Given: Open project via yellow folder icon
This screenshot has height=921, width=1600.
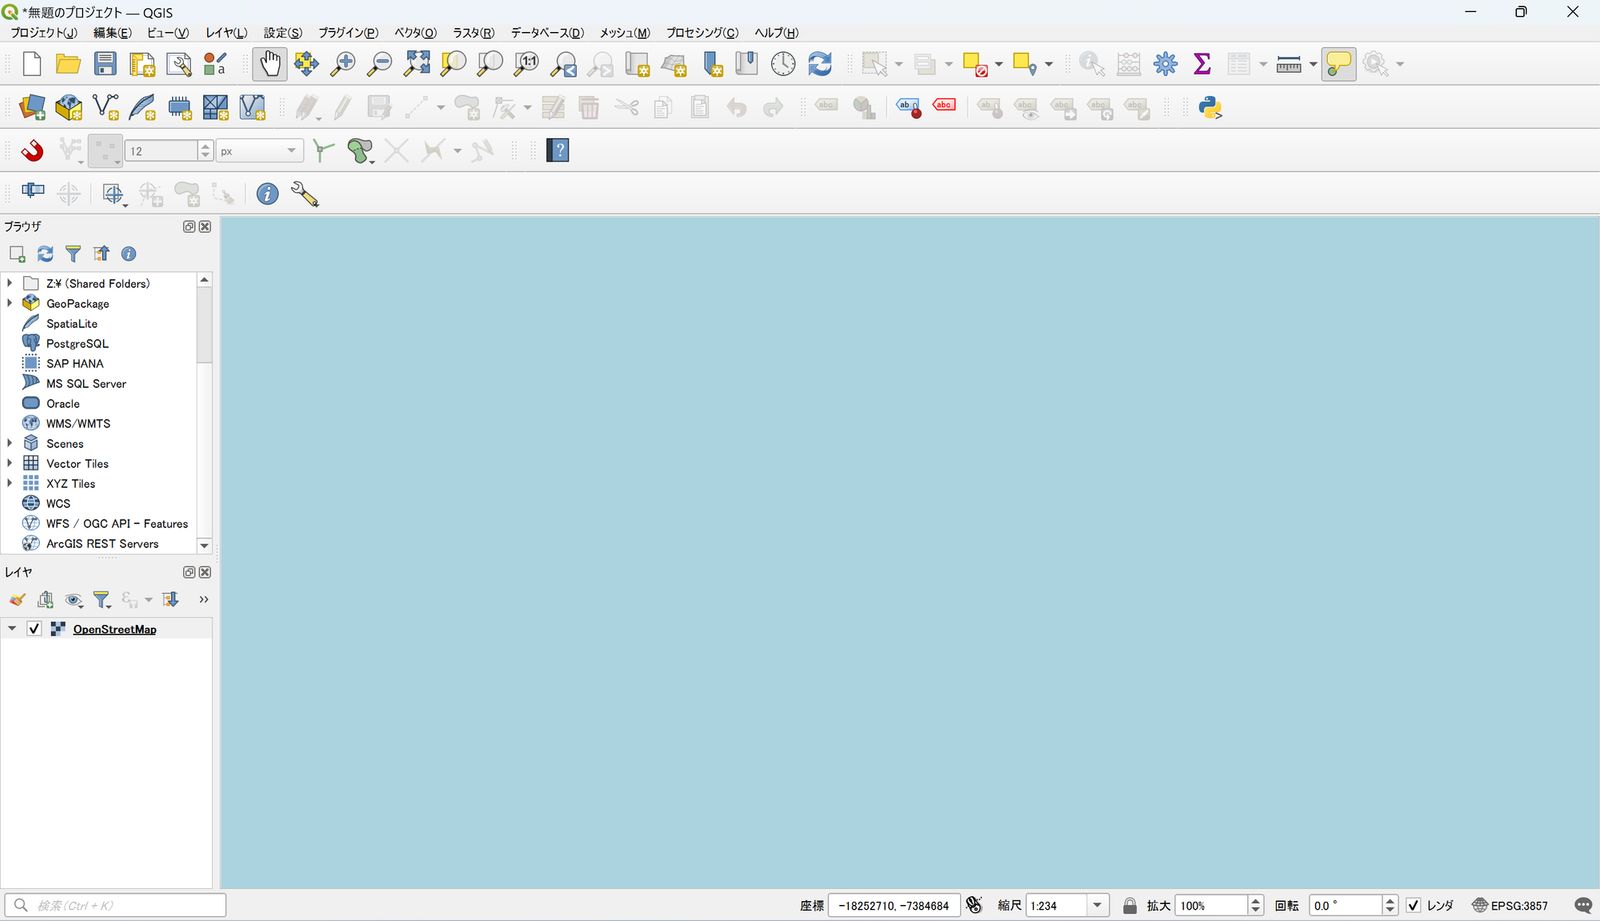Looking at the screenshot, I should pyautogui.click(x=68, y=64).
